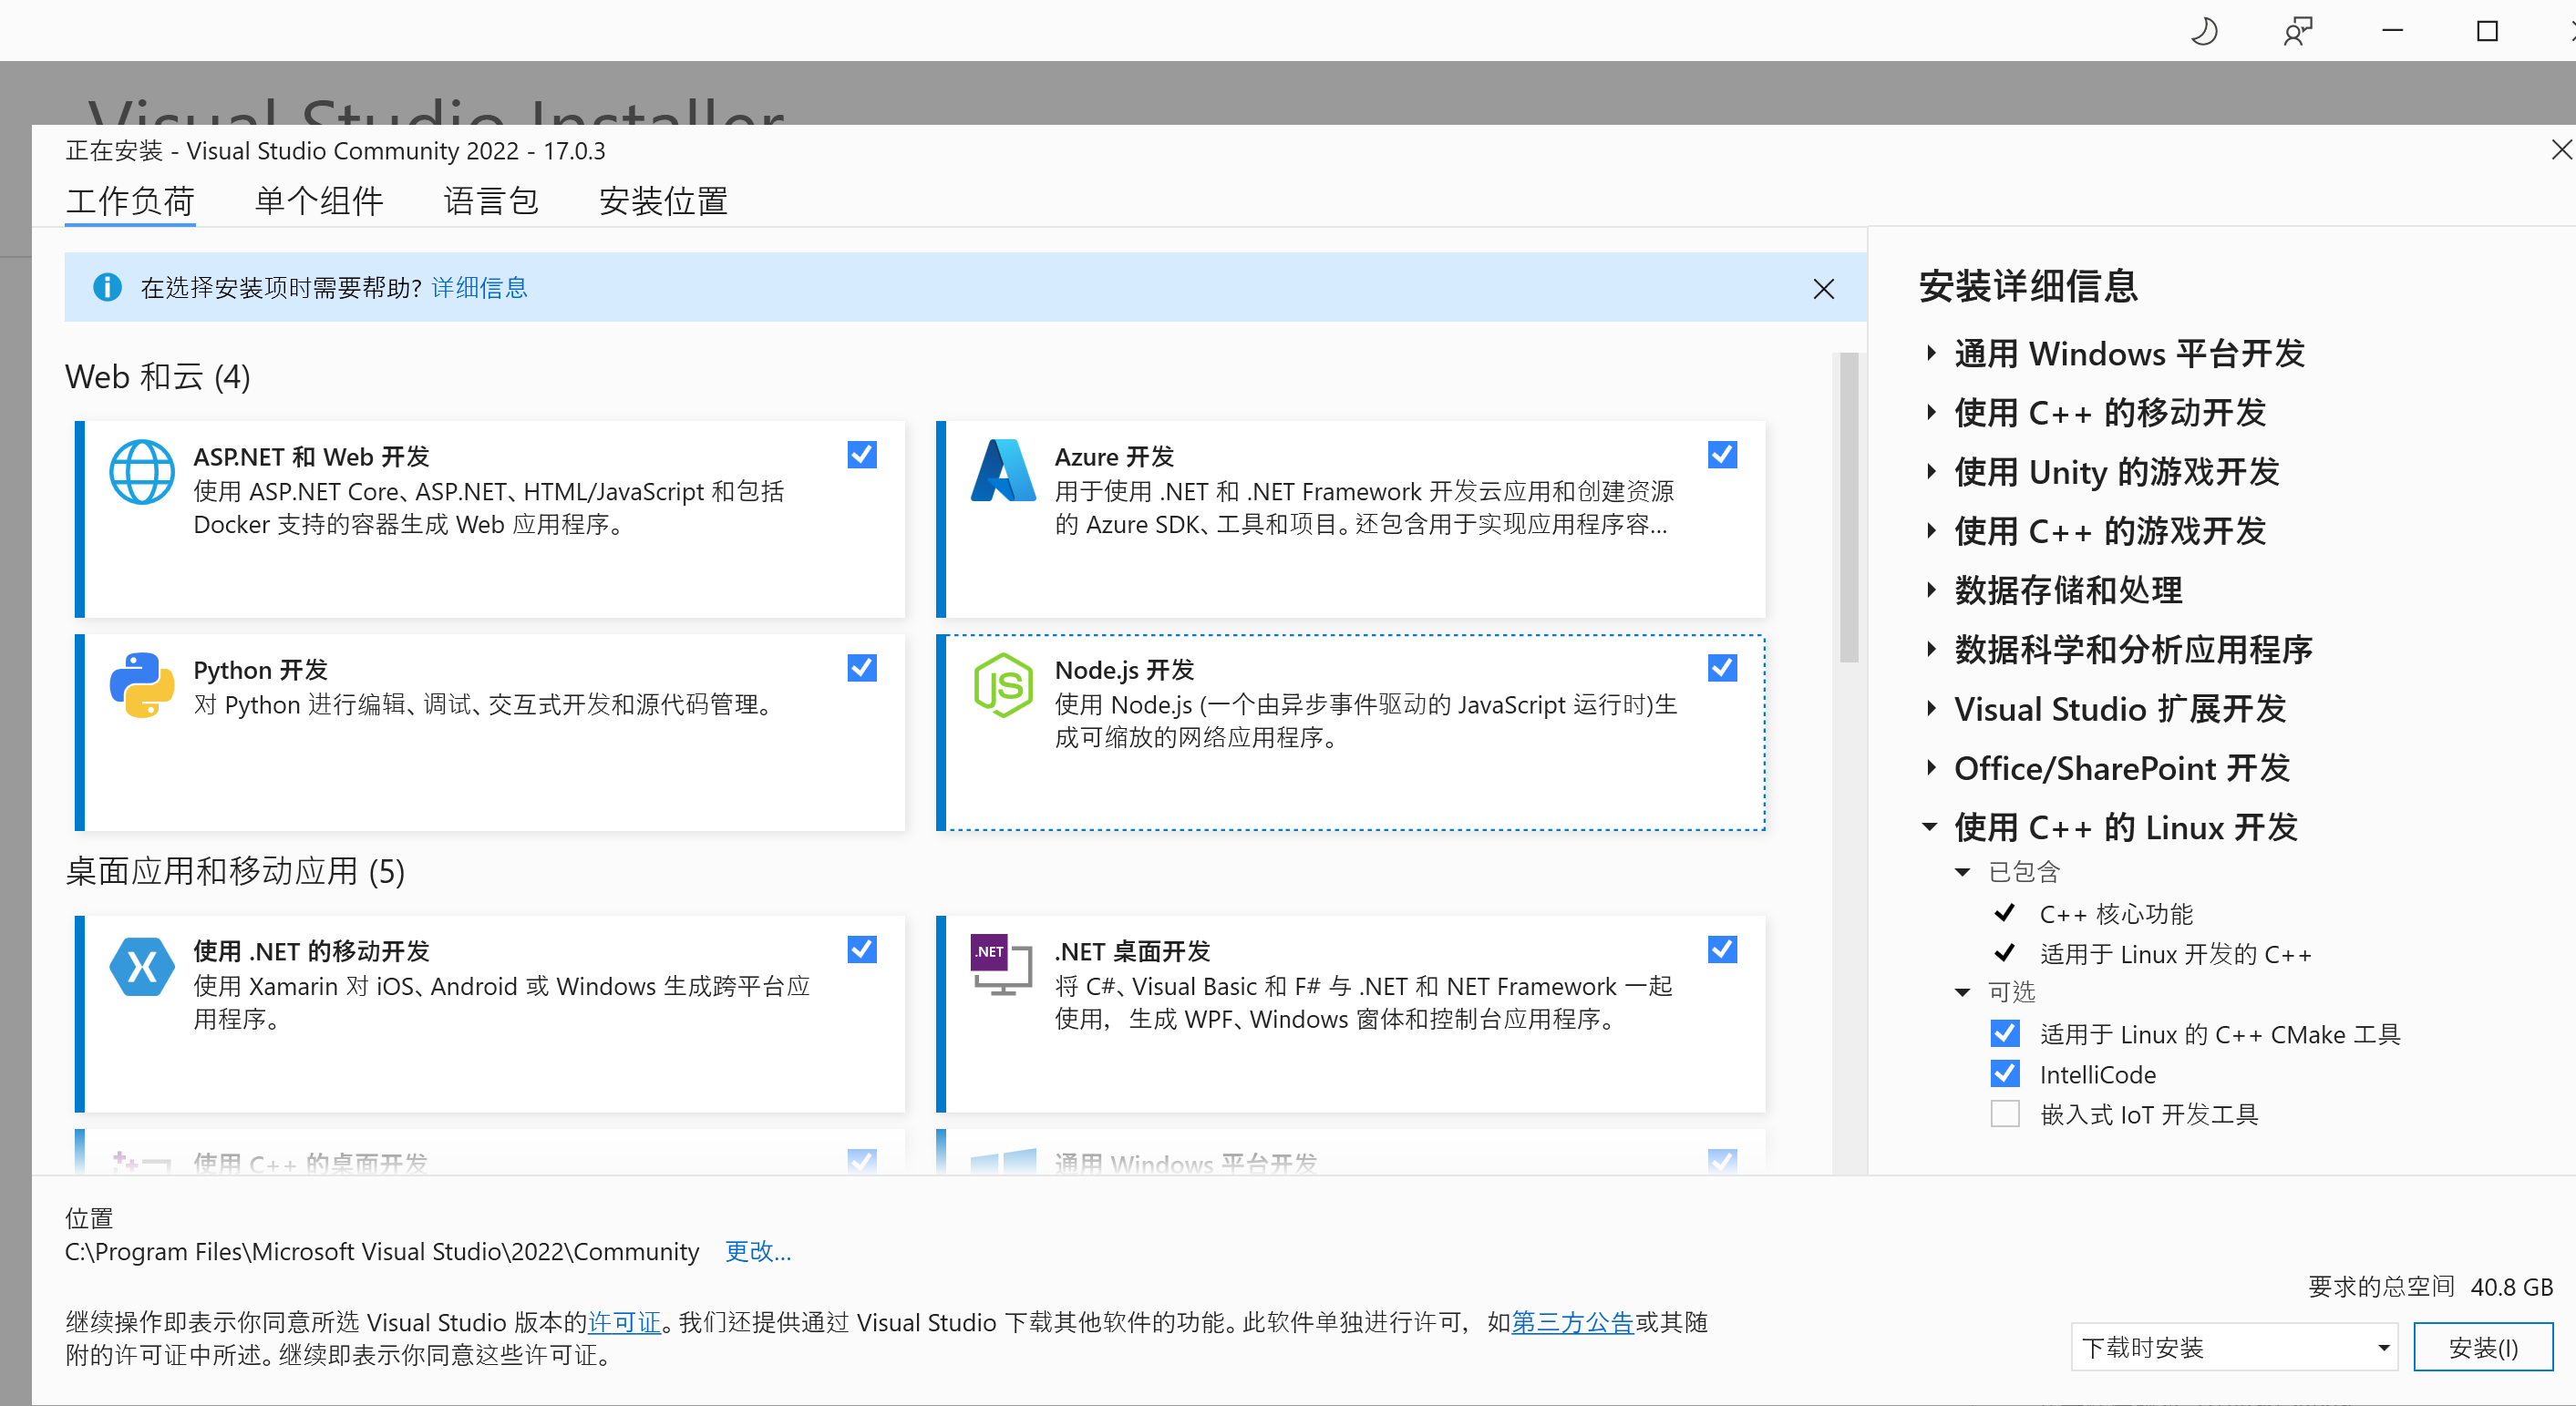This screenshot has height=1406, width=2576.
Task: Switch to the 工作负荷 tab
Action: 130,201
